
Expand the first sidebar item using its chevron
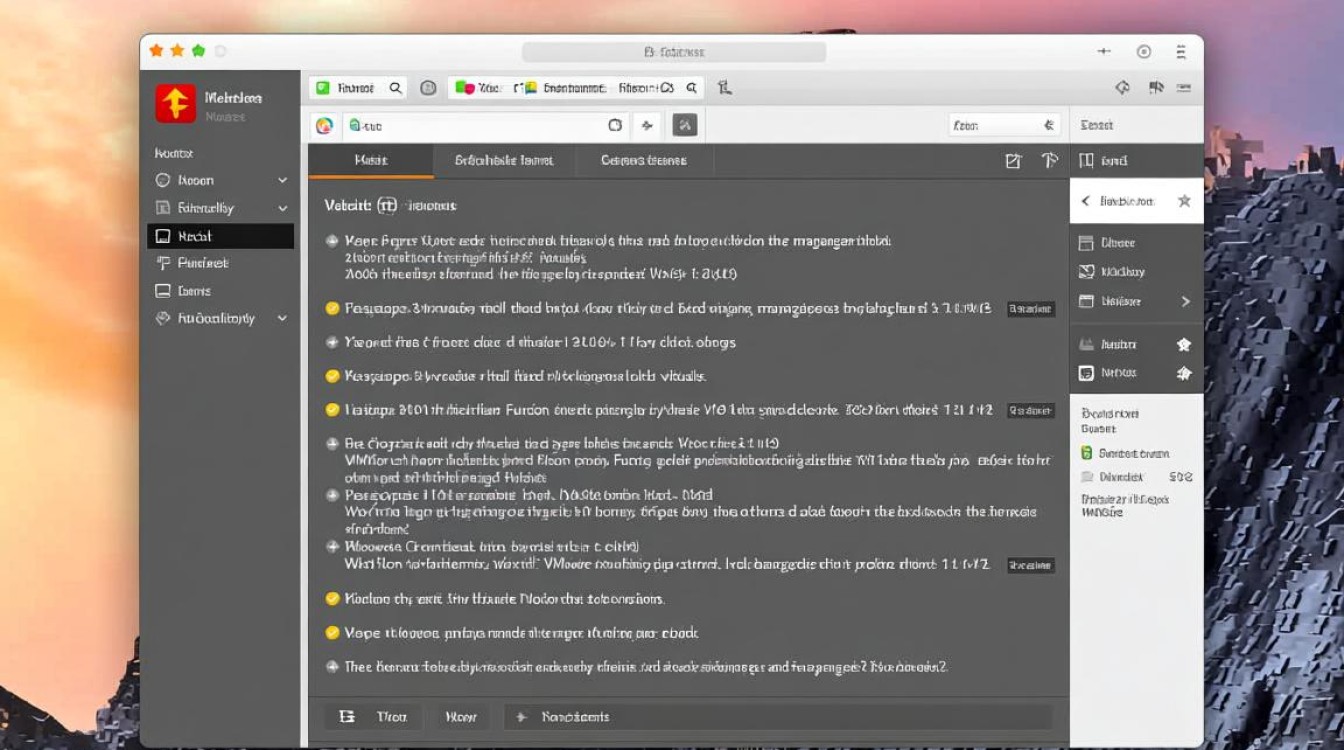(x=283, y=181)
